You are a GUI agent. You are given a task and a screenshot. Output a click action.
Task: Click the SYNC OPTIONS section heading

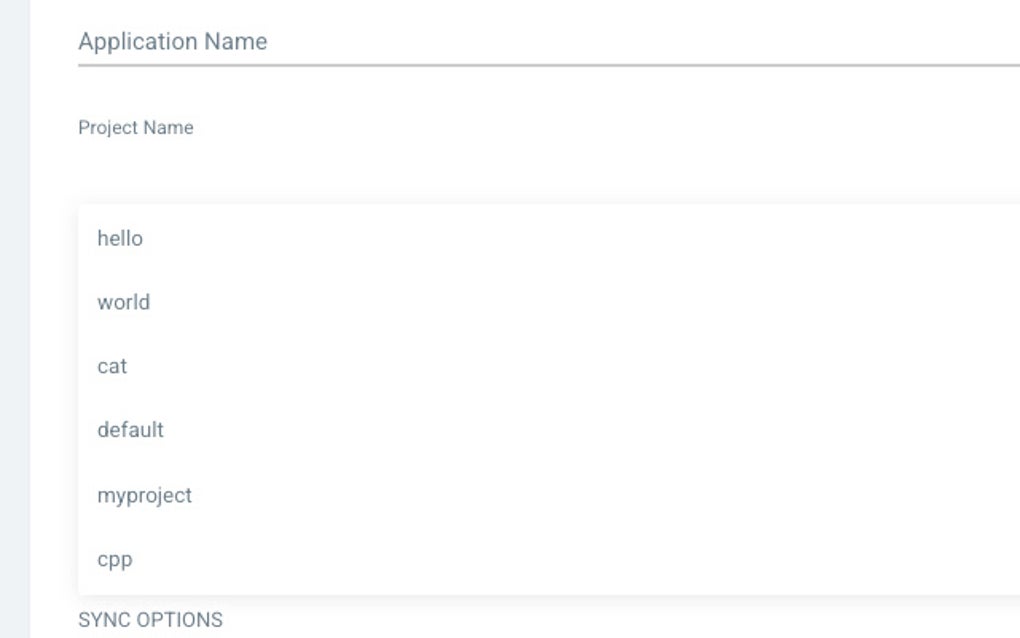coord(150,620)
